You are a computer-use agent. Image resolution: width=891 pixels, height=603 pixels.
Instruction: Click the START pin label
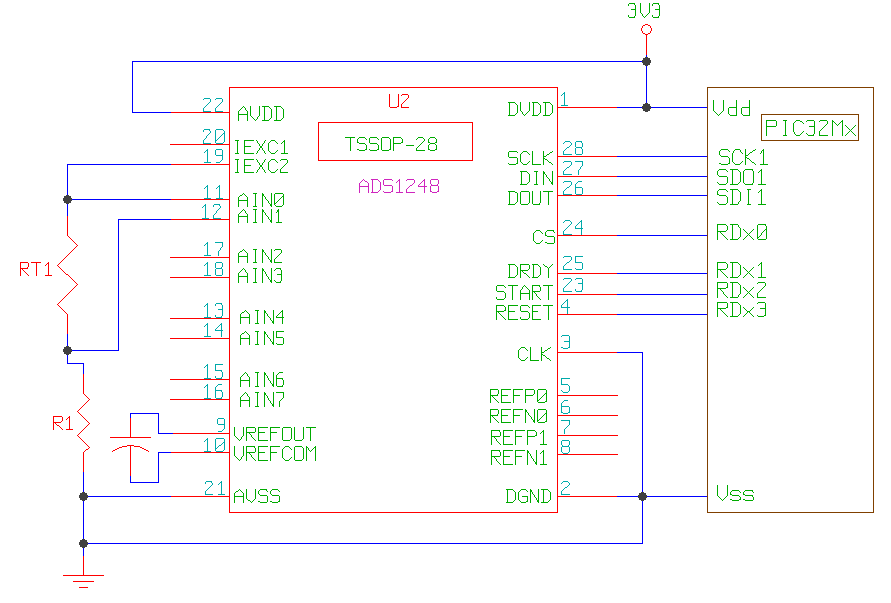[523, 293]
